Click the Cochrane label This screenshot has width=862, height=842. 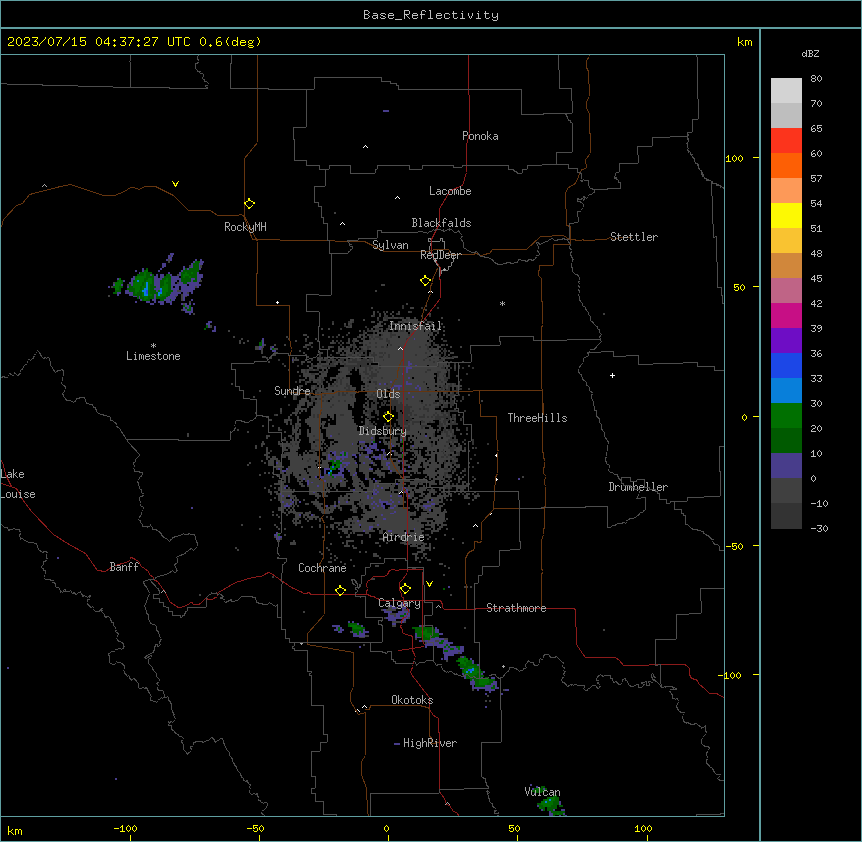pyautogui.click(x=322, y=568)
